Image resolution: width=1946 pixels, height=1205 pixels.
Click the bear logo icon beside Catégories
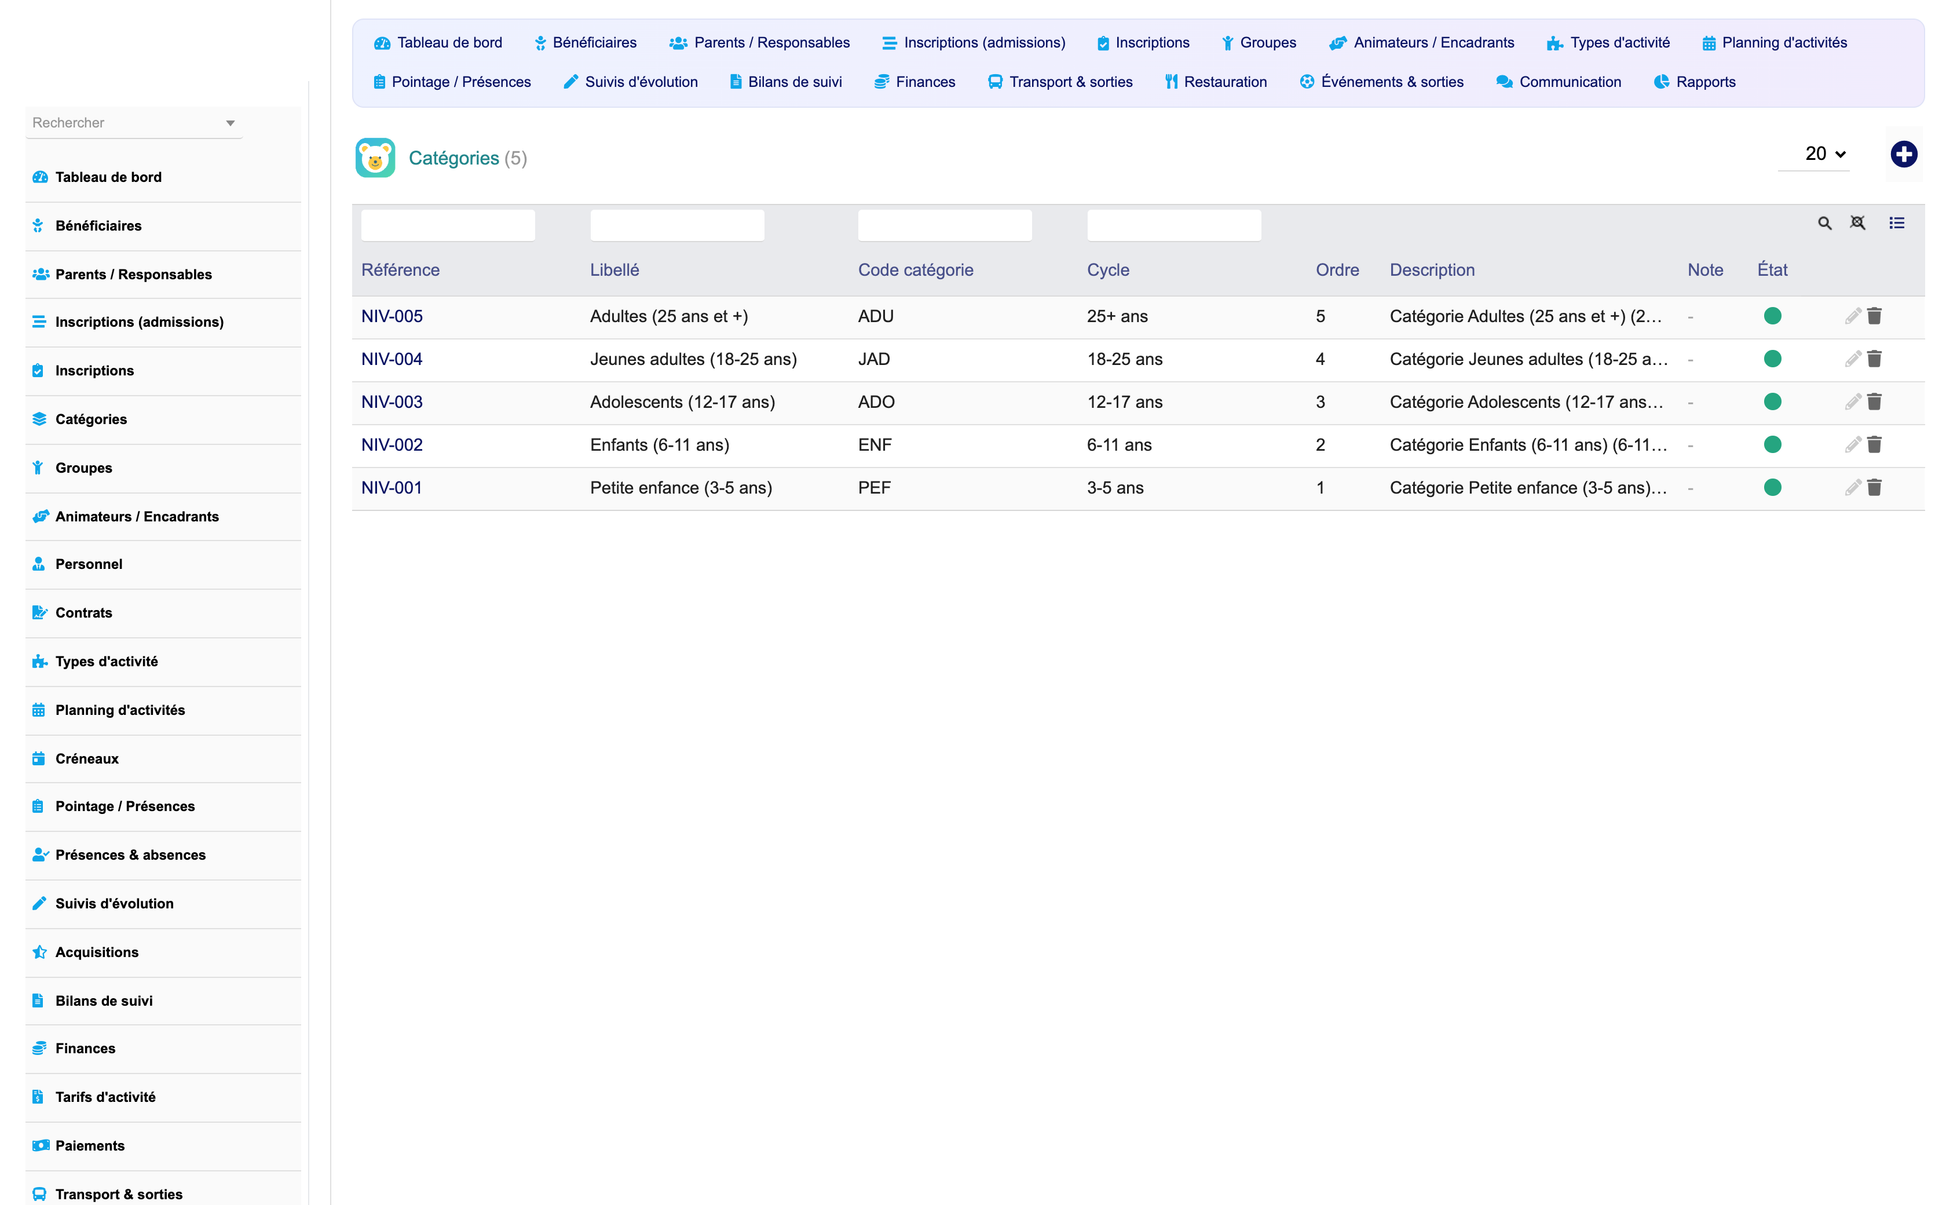coord(375,158)
